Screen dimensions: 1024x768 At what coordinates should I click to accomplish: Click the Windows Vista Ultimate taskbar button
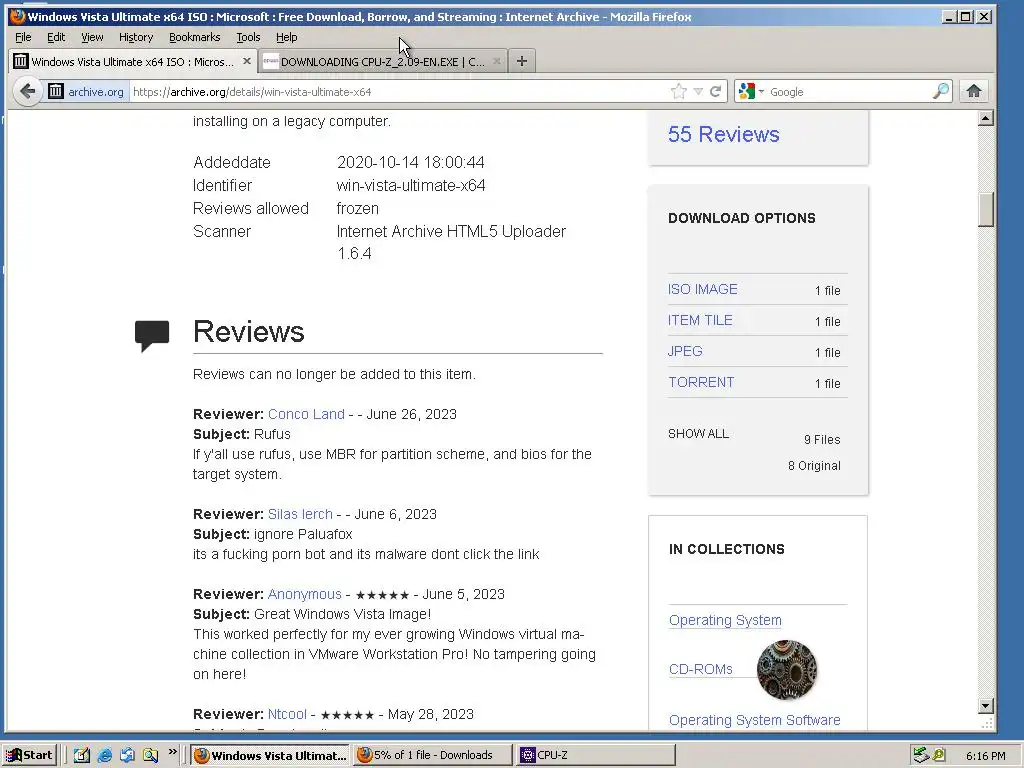[270, 755]
